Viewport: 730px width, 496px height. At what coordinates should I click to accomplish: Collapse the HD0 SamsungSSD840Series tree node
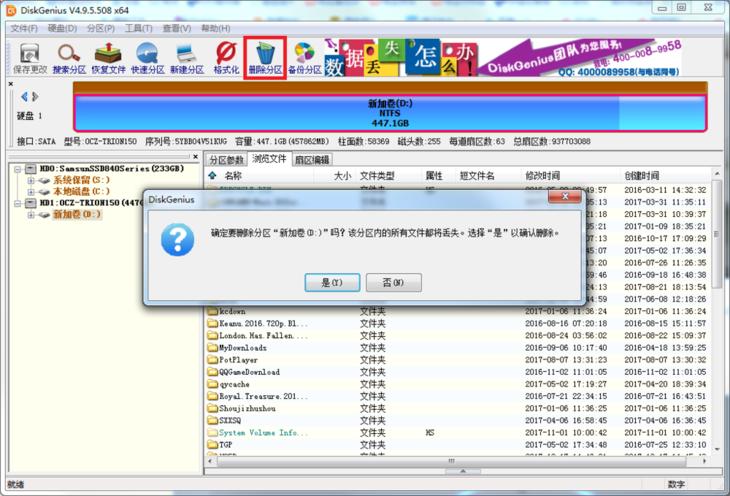click(17, 169)
